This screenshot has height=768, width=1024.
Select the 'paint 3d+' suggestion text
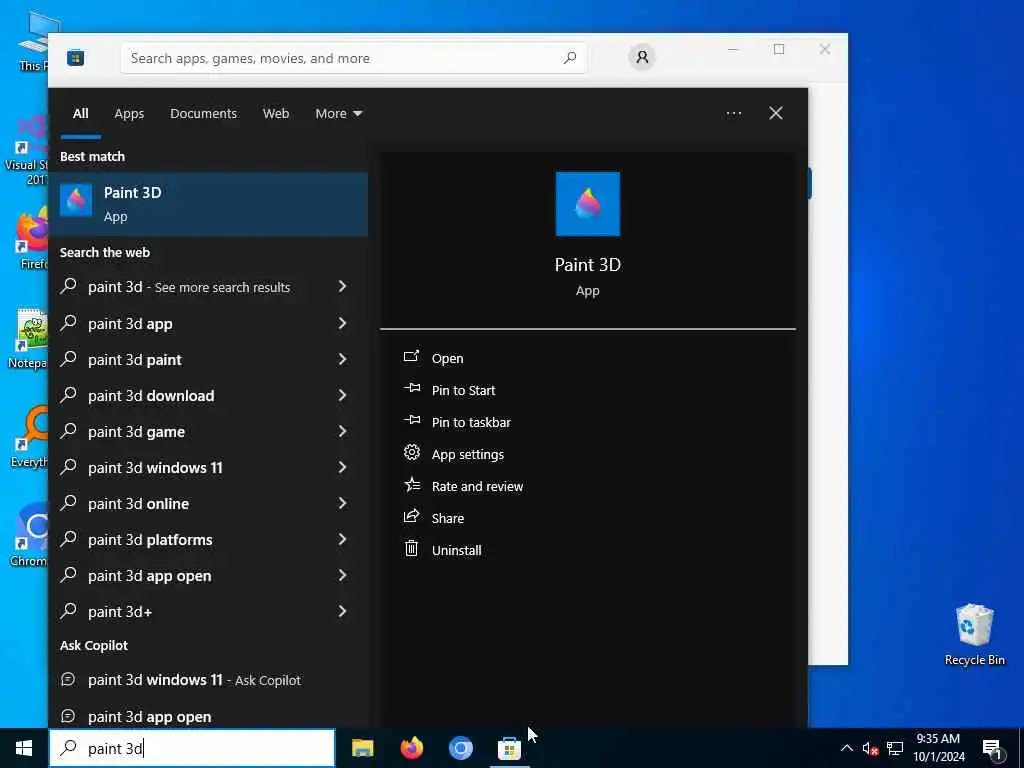(x=120, y=612)
